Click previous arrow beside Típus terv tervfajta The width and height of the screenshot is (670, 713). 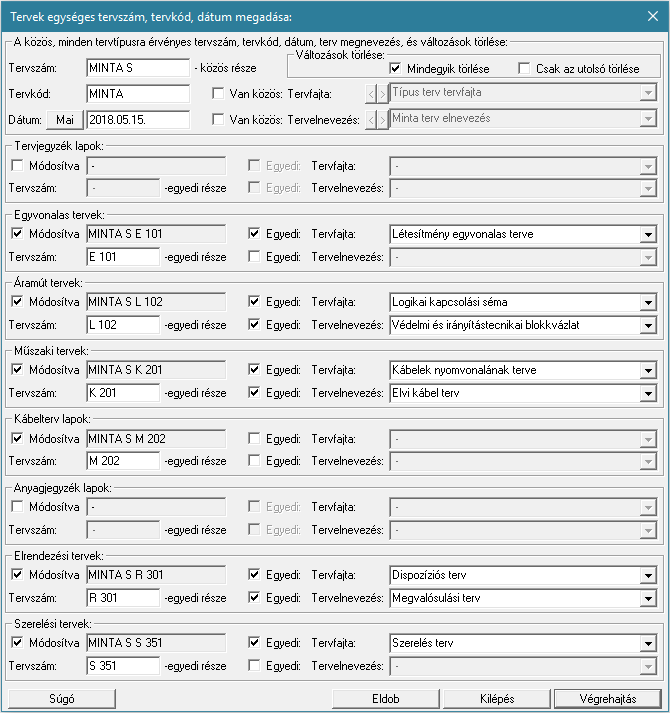tap(371, 94)
